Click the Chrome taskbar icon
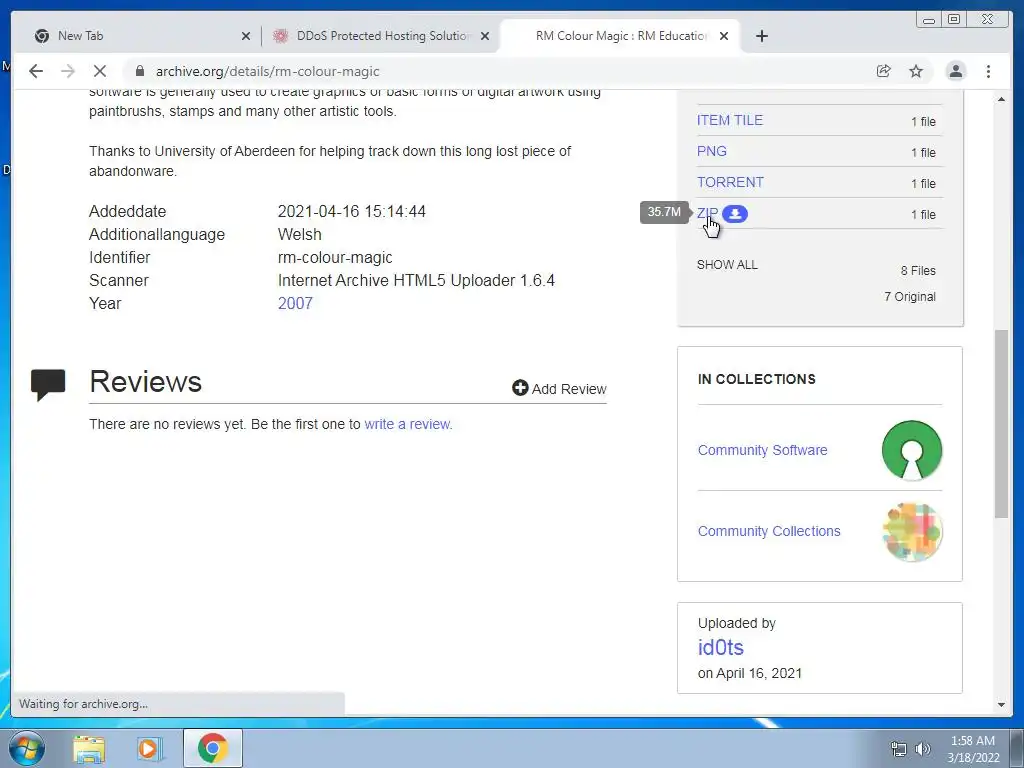Image resolution: width=1024 pixels, height=768 pixels. click(212, 748)
